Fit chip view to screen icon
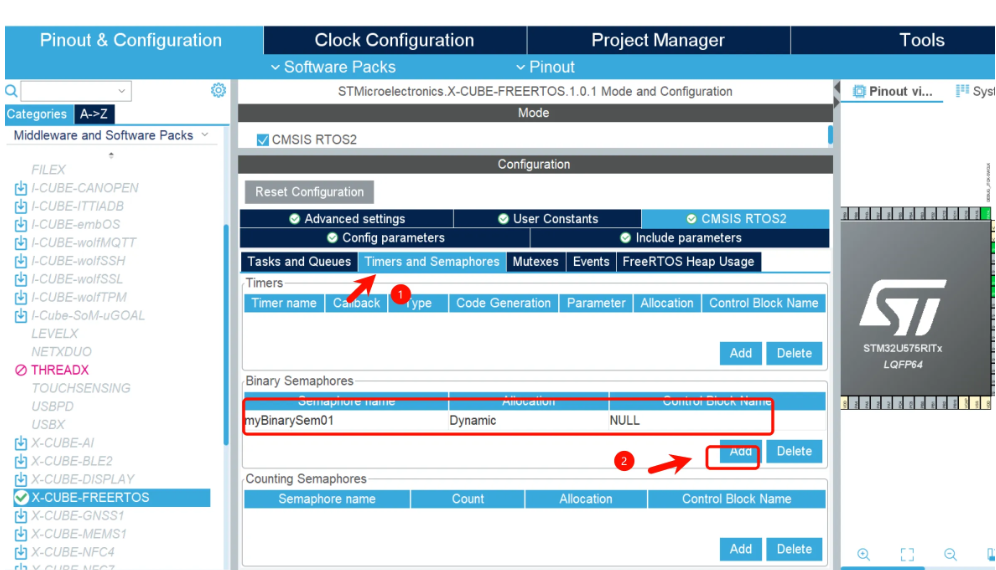996x570 pixels. [907, 554]
